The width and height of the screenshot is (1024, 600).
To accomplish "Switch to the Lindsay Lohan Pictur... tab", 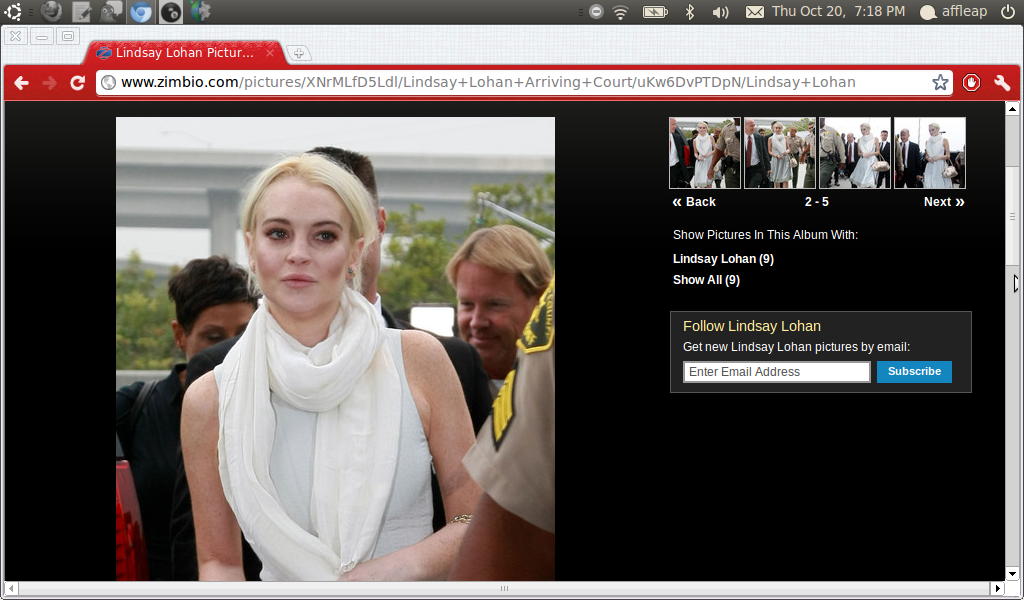I will point(185,53).
